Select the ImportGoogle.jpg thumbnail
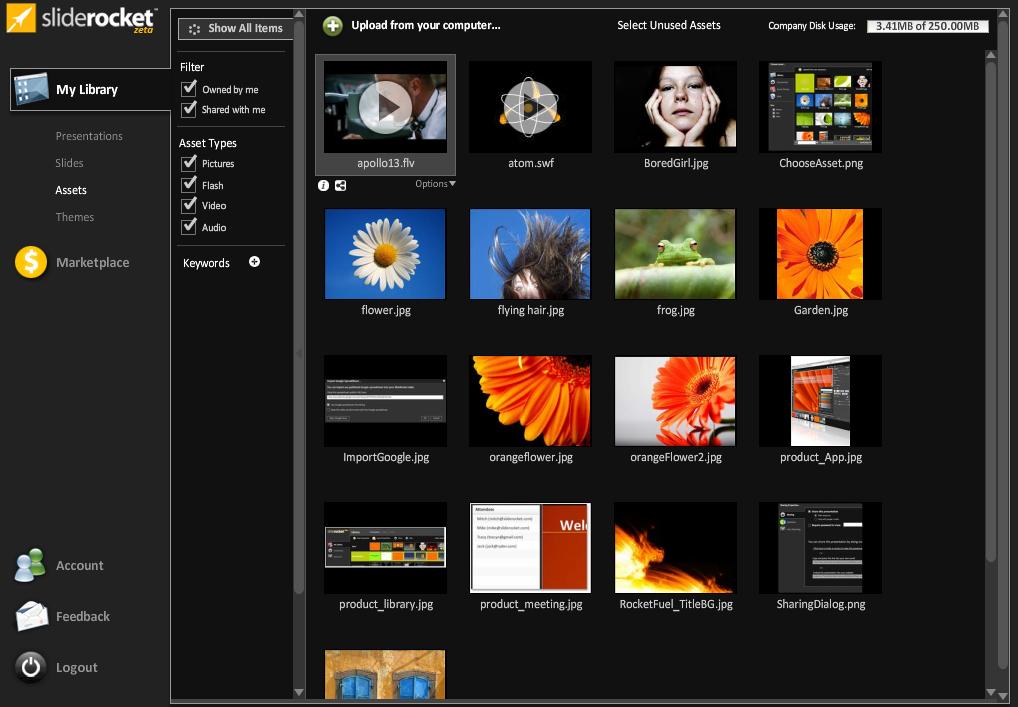 click(385, 401)
